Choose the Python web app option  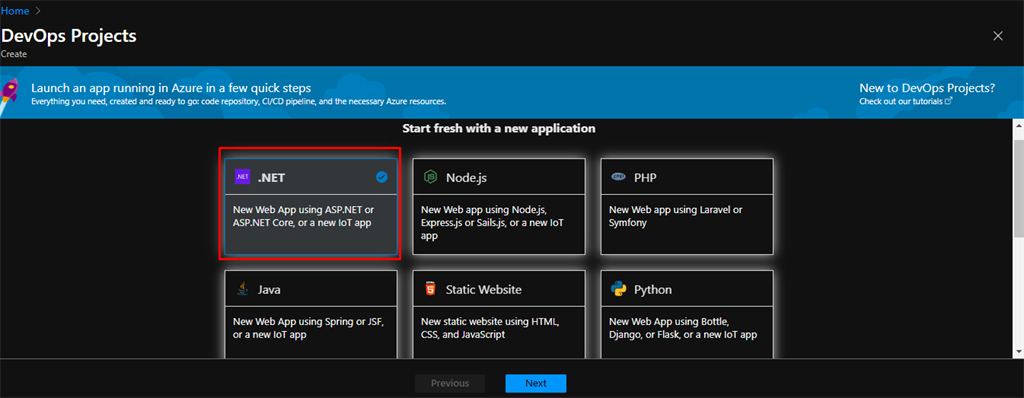pyautogui.click(x=687, y=314)
